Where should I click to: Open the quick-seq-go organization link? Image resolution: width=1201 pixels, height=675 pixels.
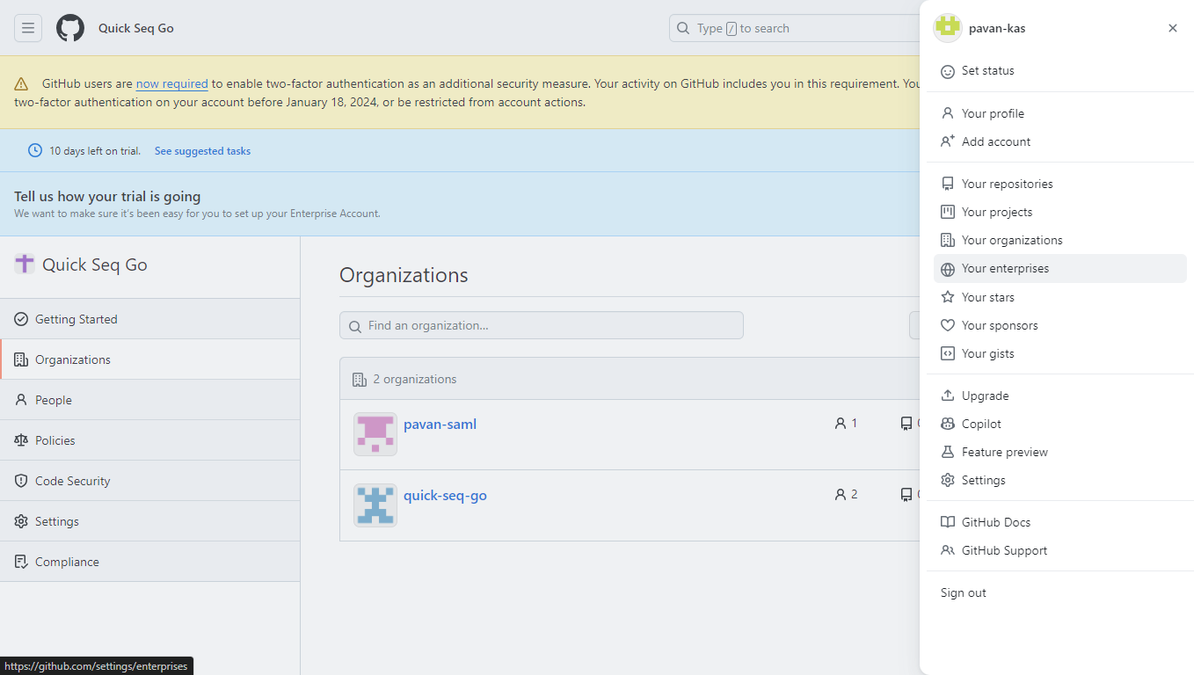[x=445, y=495]
